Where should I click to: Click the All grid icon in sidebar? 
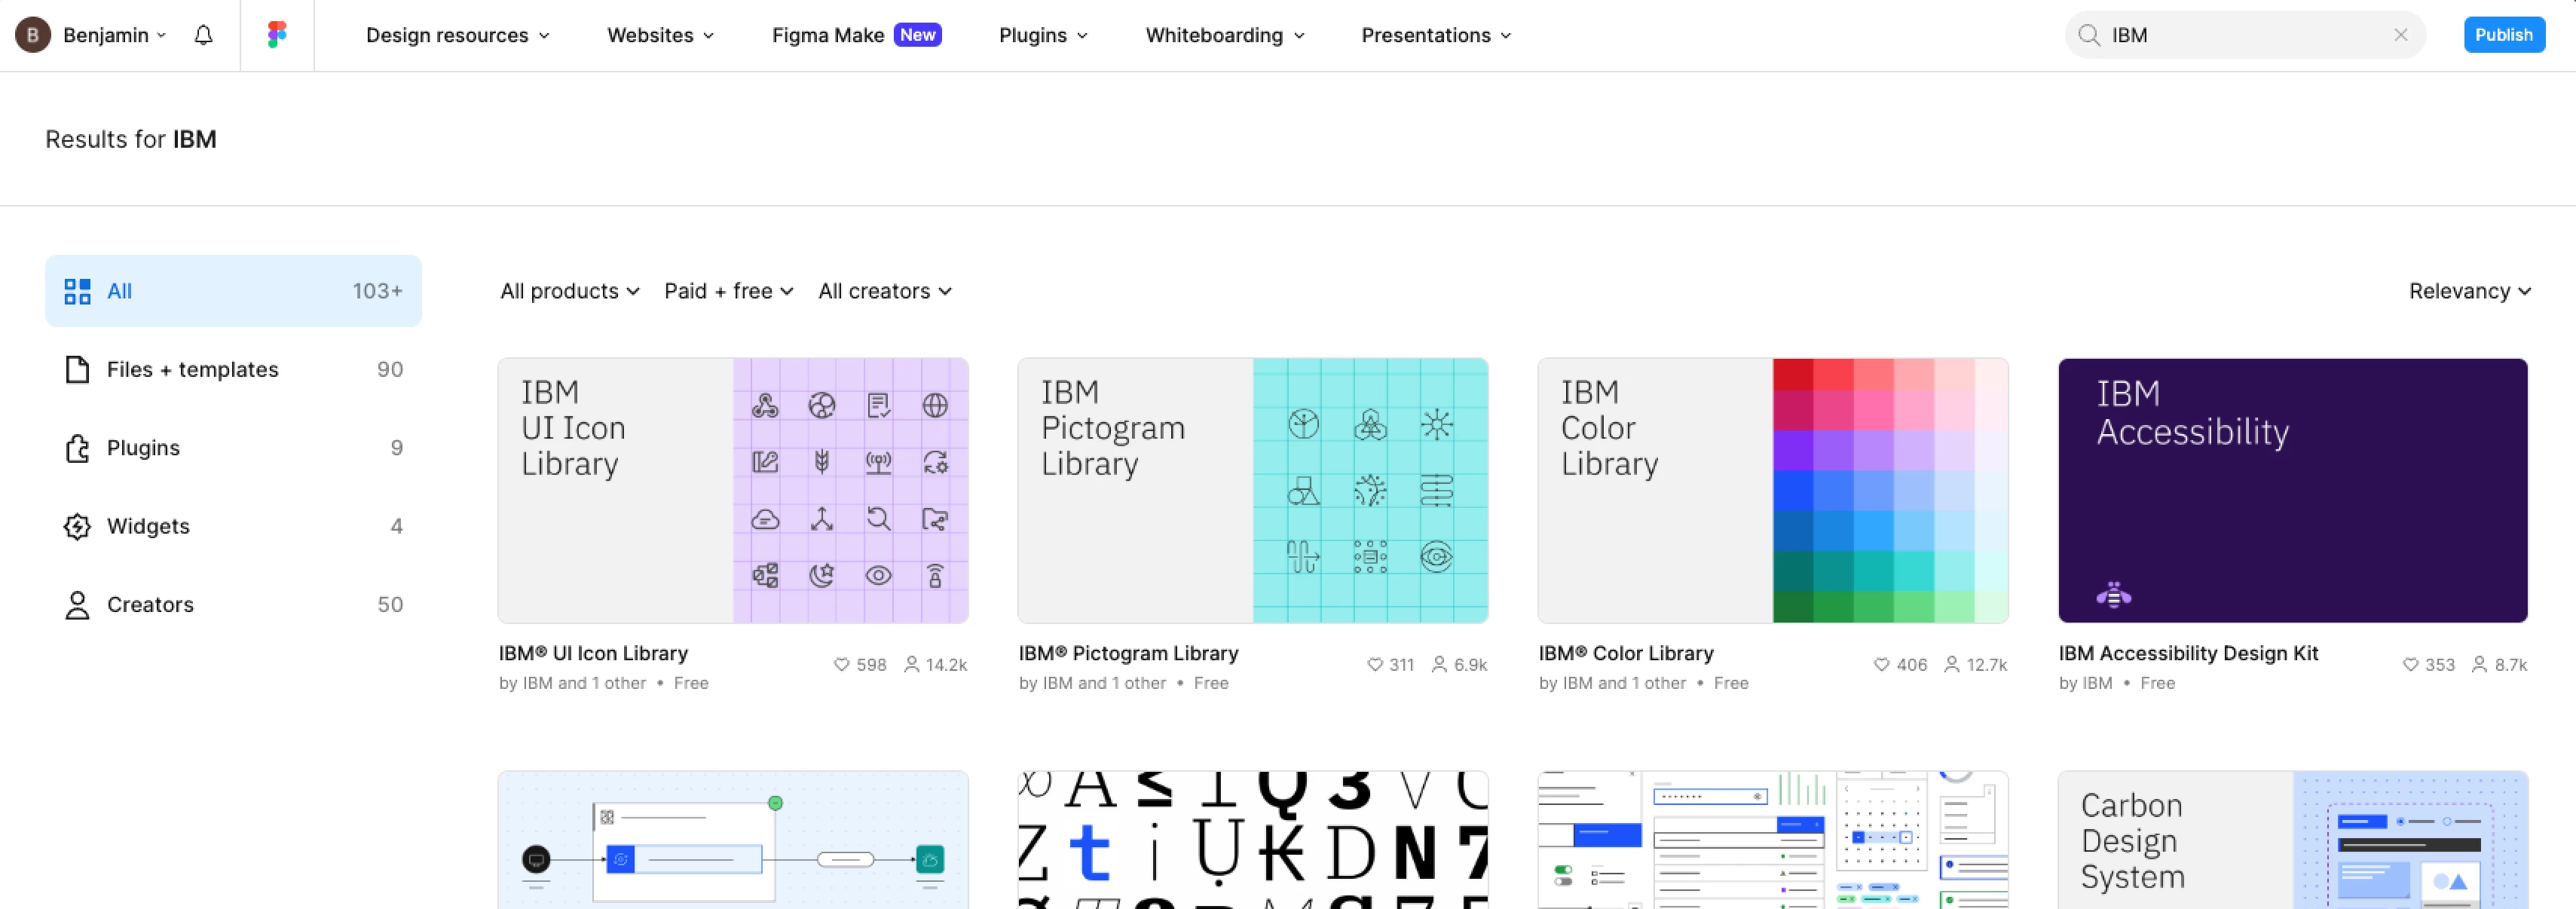pyautogui.click(x=77, y=291)
